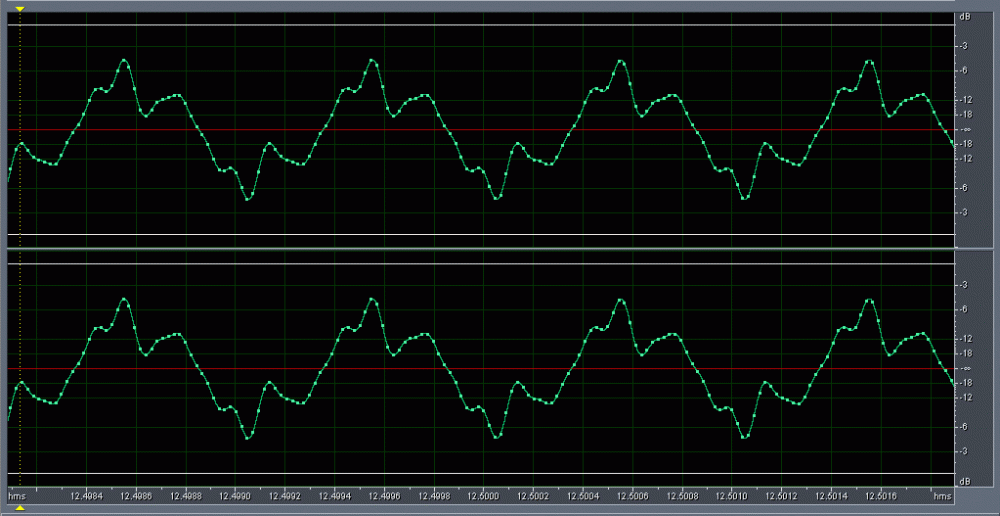Click the 12.4986 time ruler label
The image size is (1000, 516).
point(135,495)
